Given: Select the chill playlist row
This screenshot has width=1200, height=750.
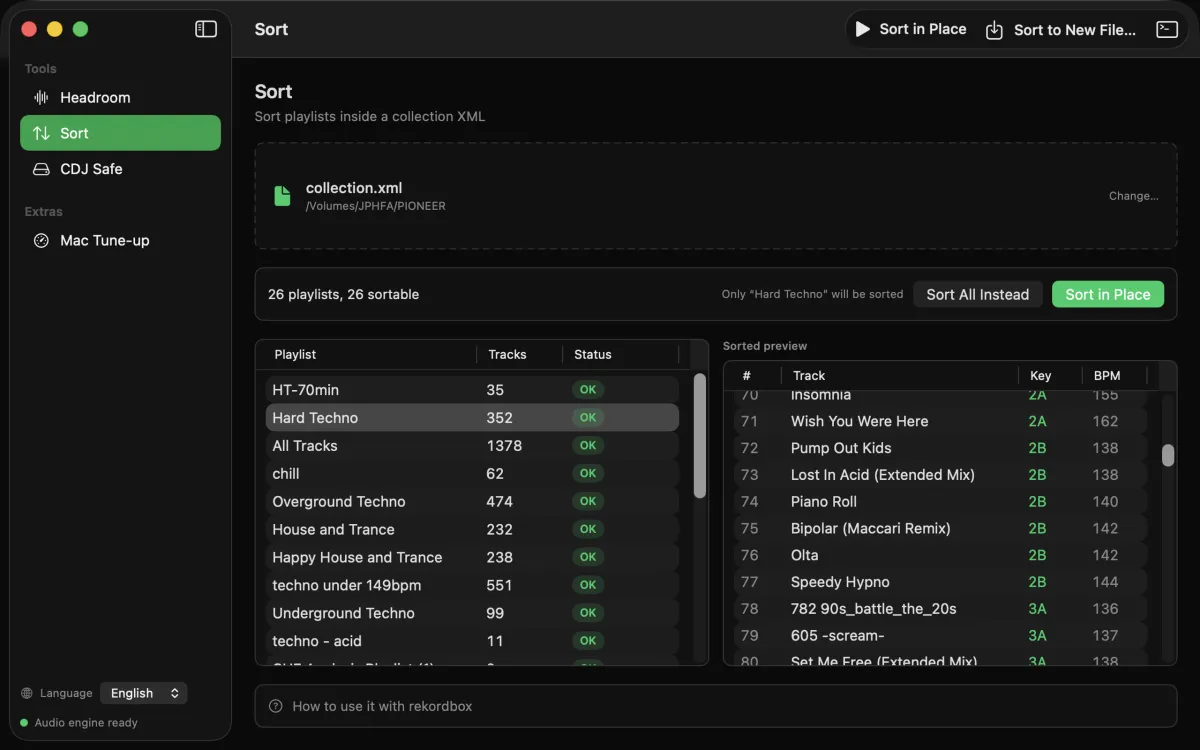Looking at the screenshot, I should 472,474.
